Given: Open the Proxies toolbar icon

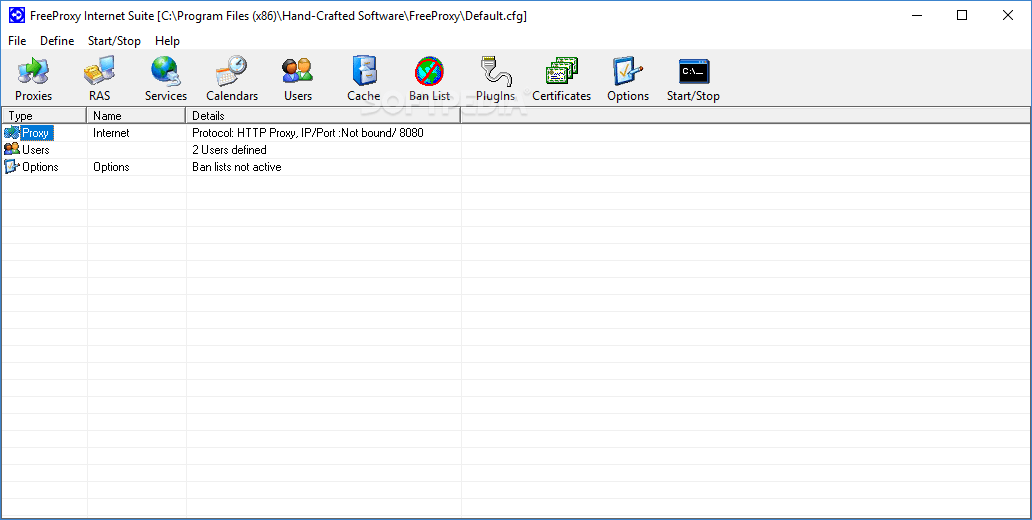Looking at the screenshot, I should tap(34, 71).
